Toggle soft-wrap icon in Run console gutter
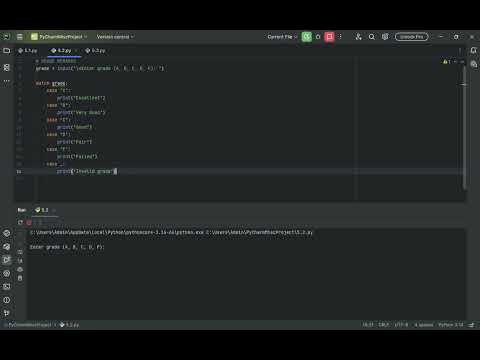 [20, 252]
